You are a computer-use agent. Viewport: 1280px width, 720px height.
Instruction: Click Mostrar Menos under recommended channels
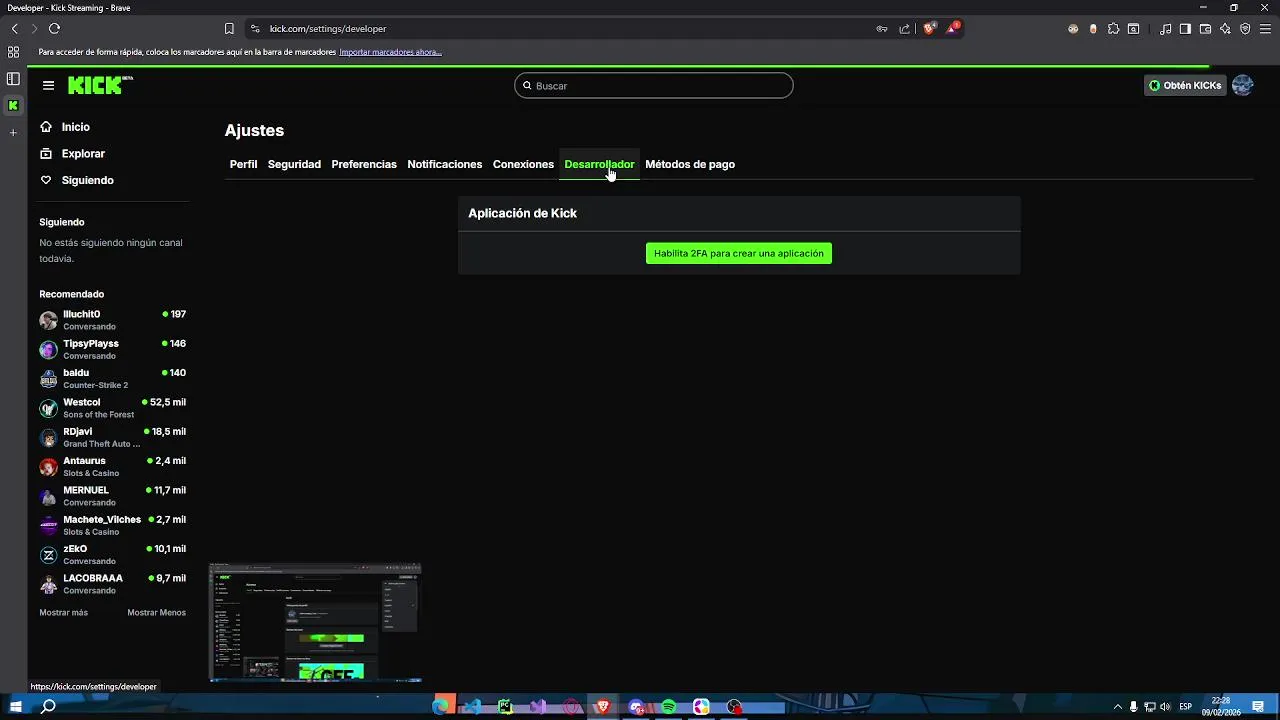pos(156,613)
